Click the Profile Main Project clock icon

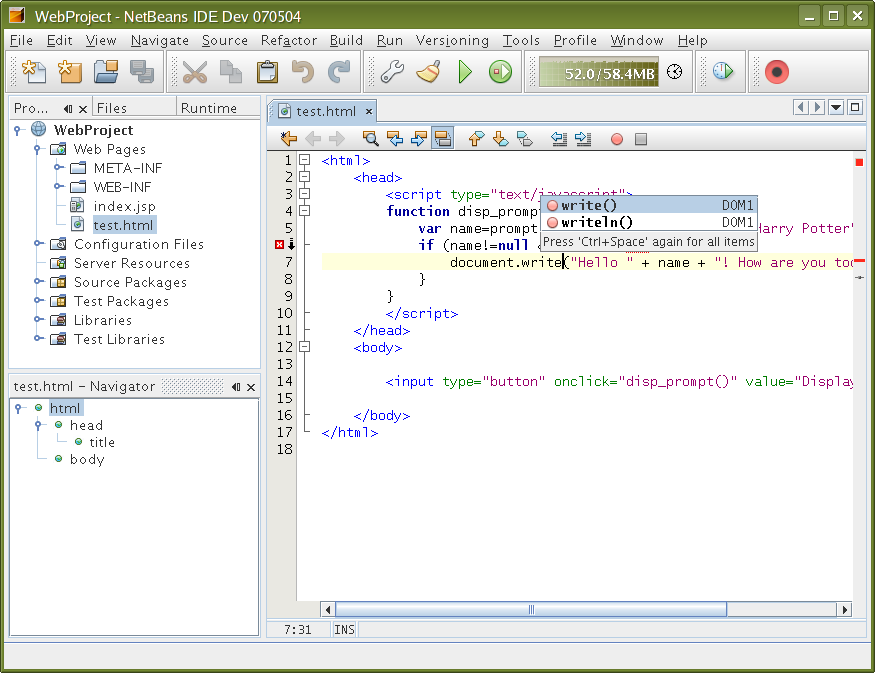723,72
